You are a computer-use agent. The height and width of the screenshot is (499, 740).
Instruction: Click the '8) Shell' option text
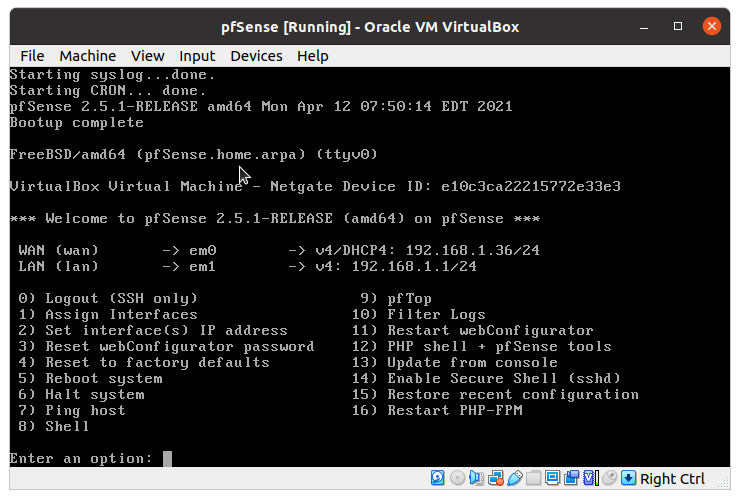(54, 427)
